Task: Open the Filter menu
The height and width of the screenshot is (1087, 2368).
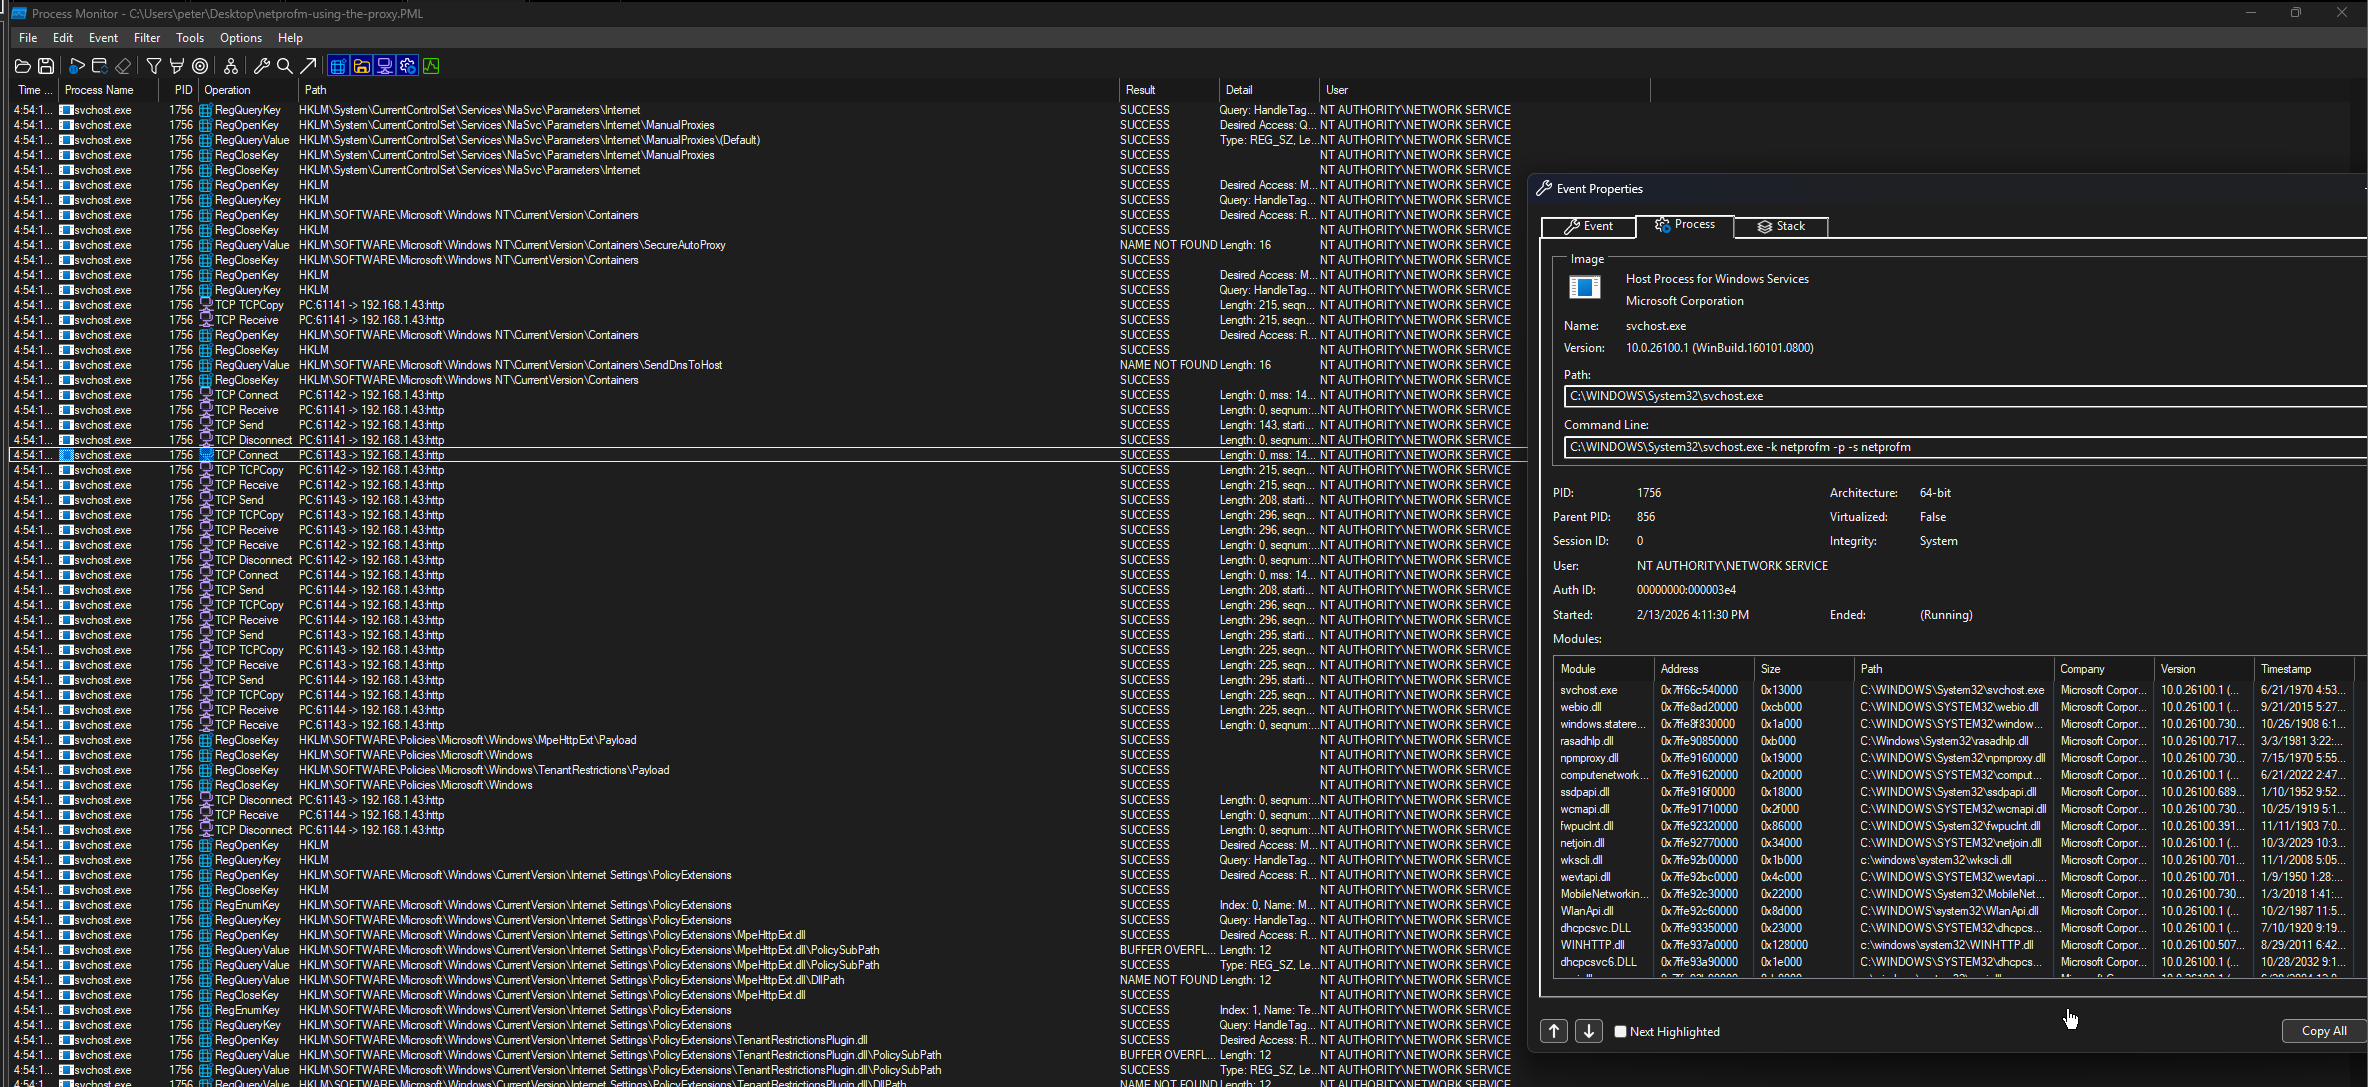Action: [x=147, y=38]
